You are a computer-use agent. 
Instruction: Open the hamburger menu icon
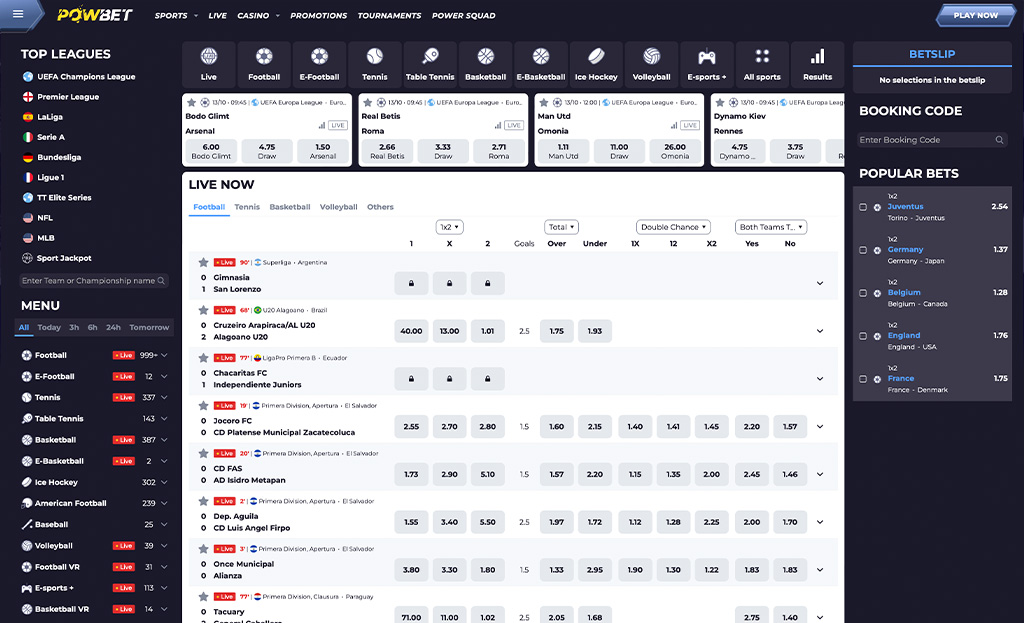click(18, 14)
